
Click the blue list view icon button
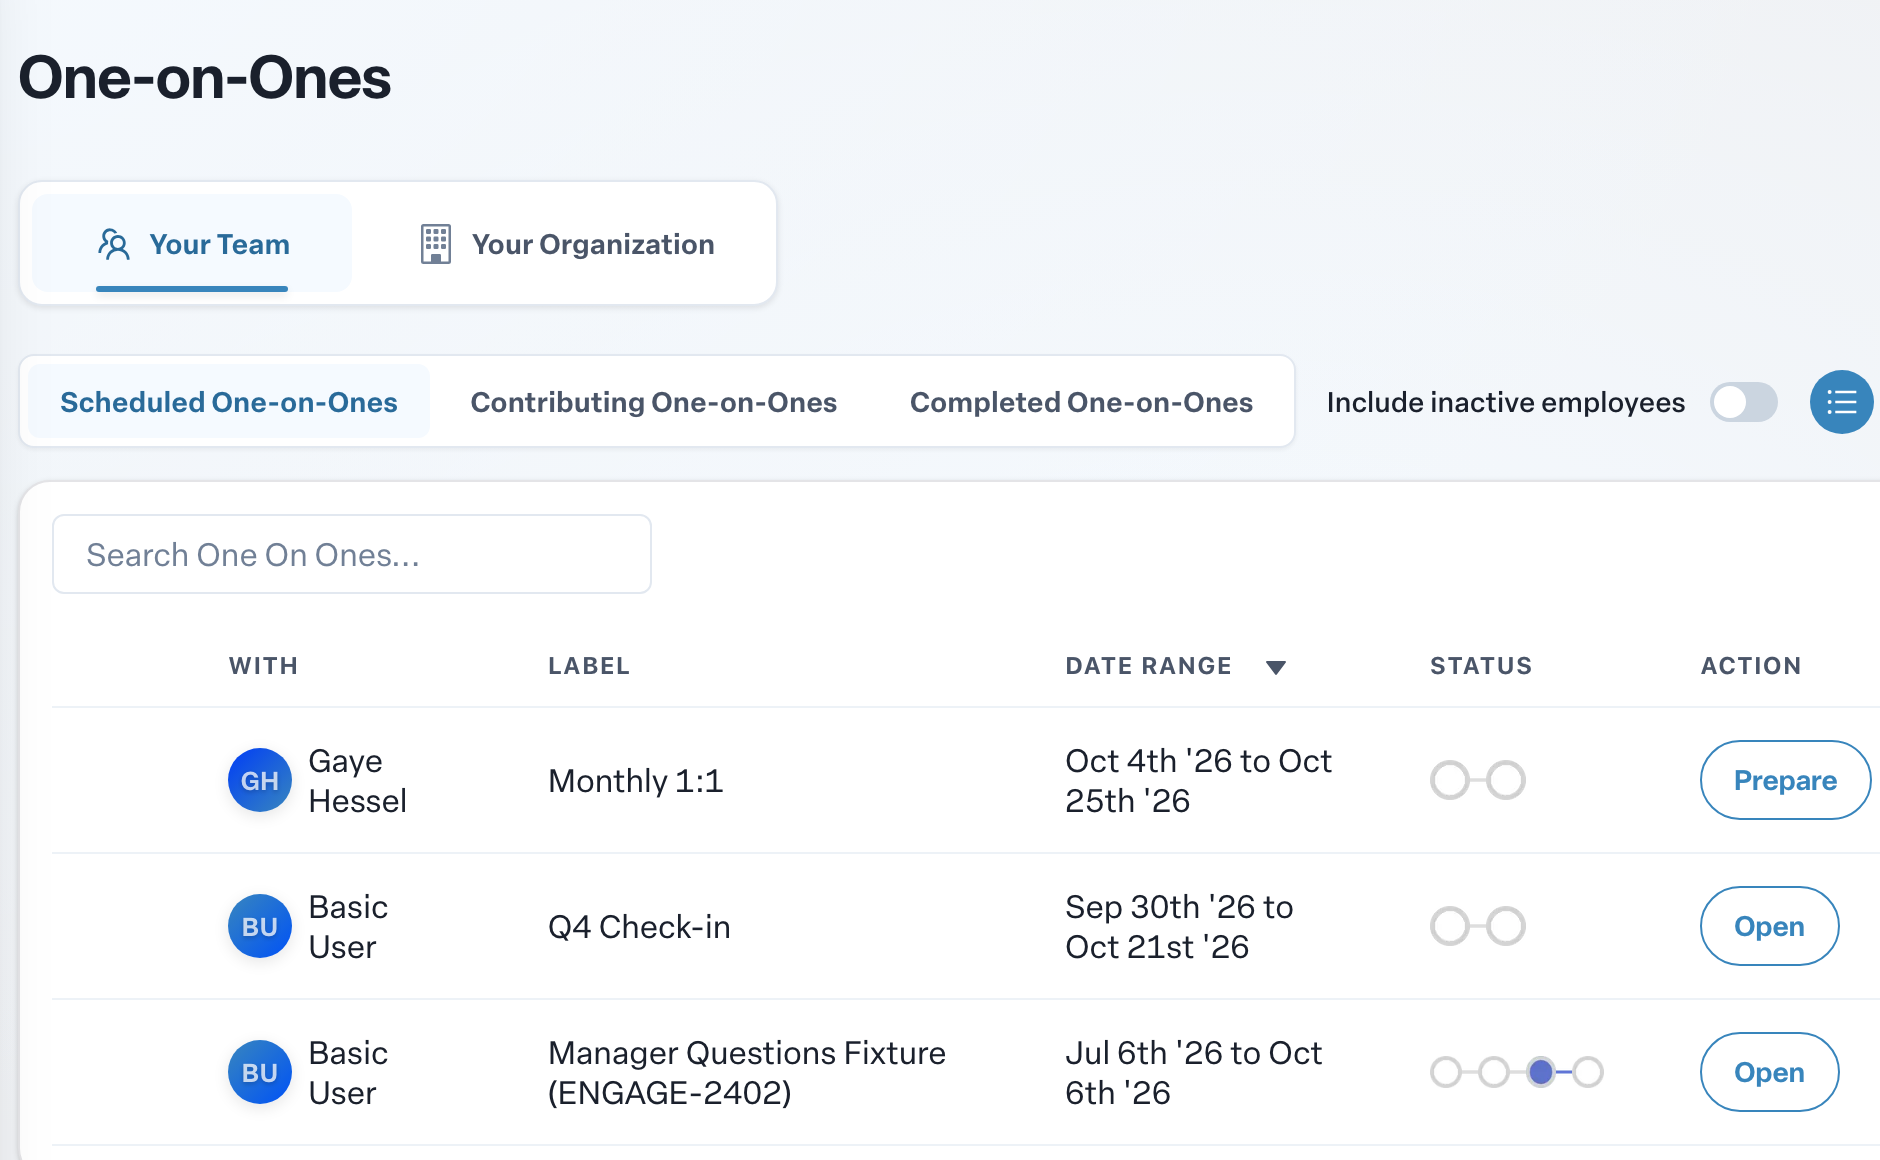point(1841,402)
